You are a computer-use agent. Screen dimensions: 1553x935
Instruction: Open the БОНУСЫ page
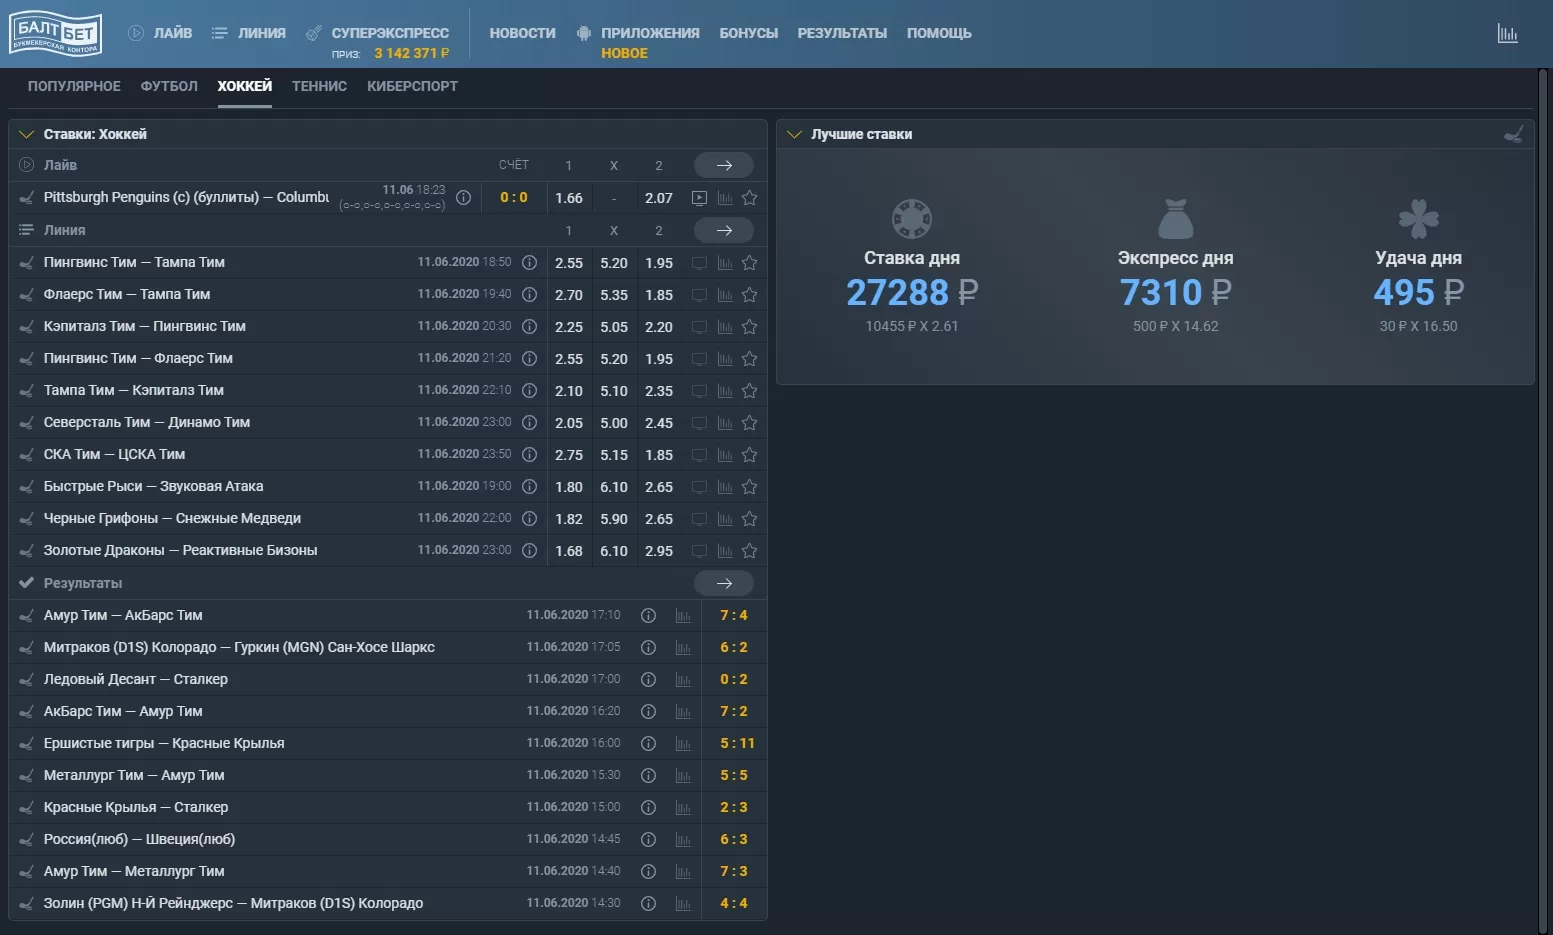747,32
